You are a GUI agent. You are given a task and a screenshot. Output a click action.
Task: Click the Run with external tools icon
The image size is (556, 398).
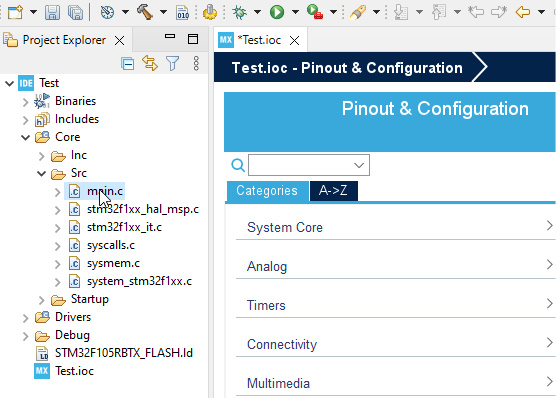pos(315,12)
